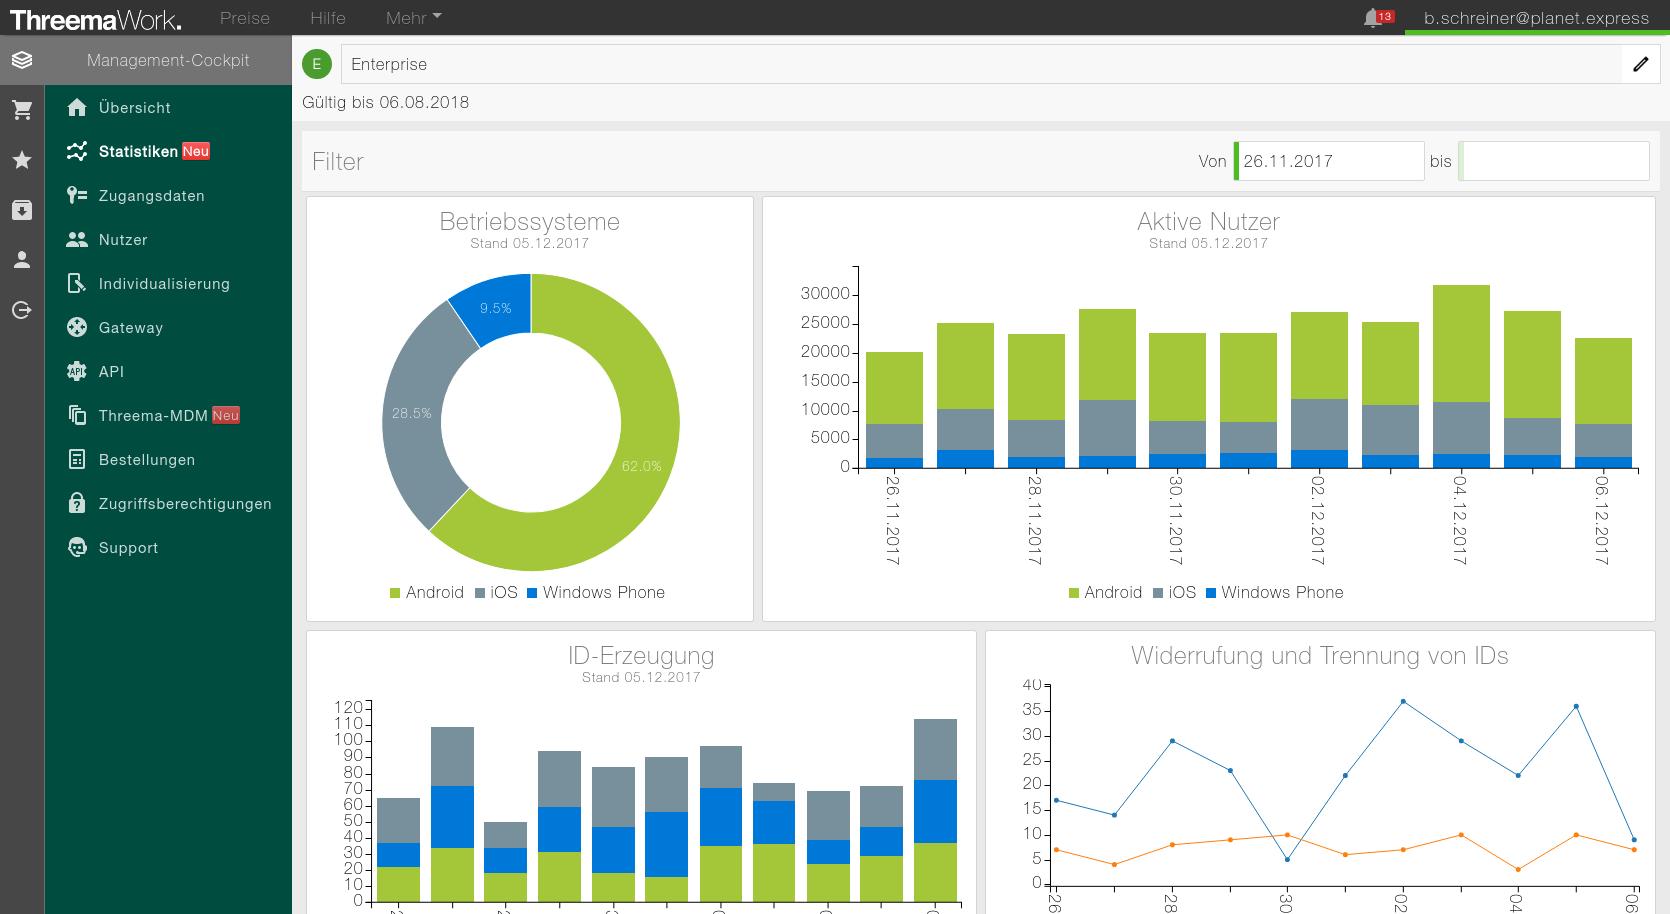1670x914 pixels.
Task: Click the Filter heading
Action: (x=338, y=161)
